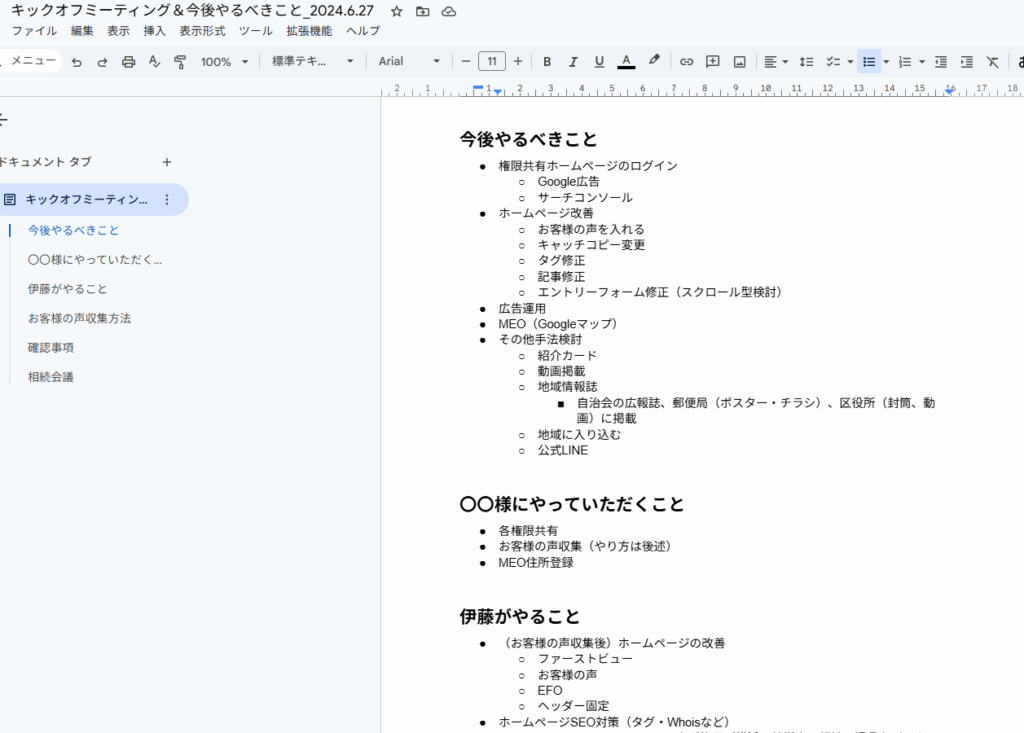Viewport: 1024px width, 733px height.
Task: Select the paint format roller tool
Action: pos(180,62)
